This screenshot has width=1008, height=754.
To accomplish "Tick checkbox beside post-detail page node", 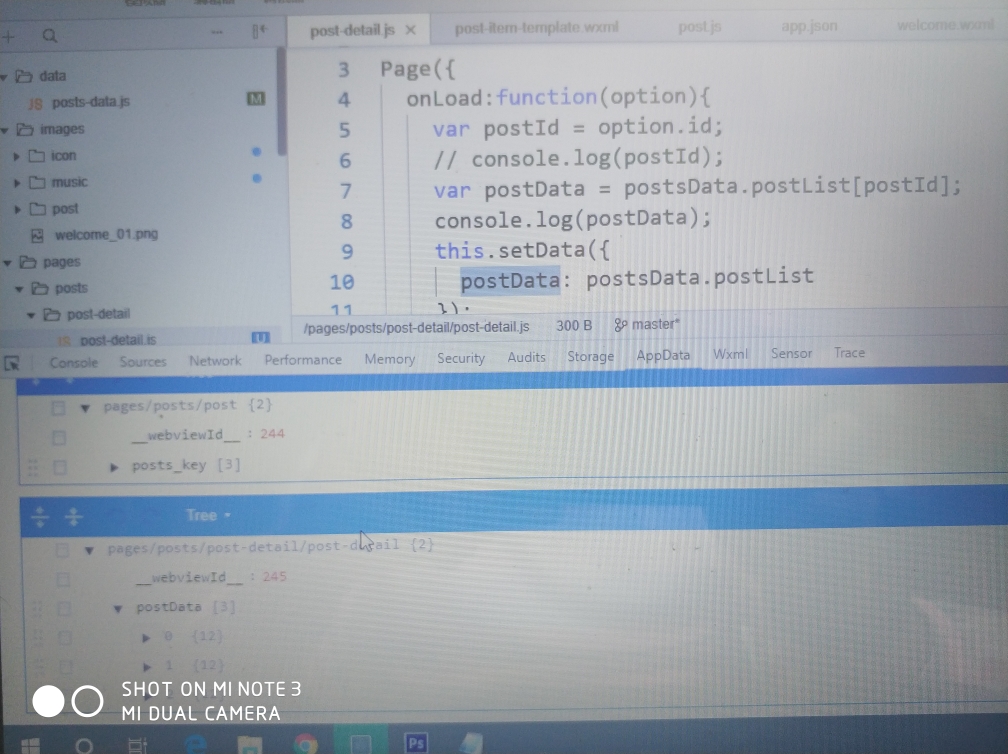I will coord(62,550).
